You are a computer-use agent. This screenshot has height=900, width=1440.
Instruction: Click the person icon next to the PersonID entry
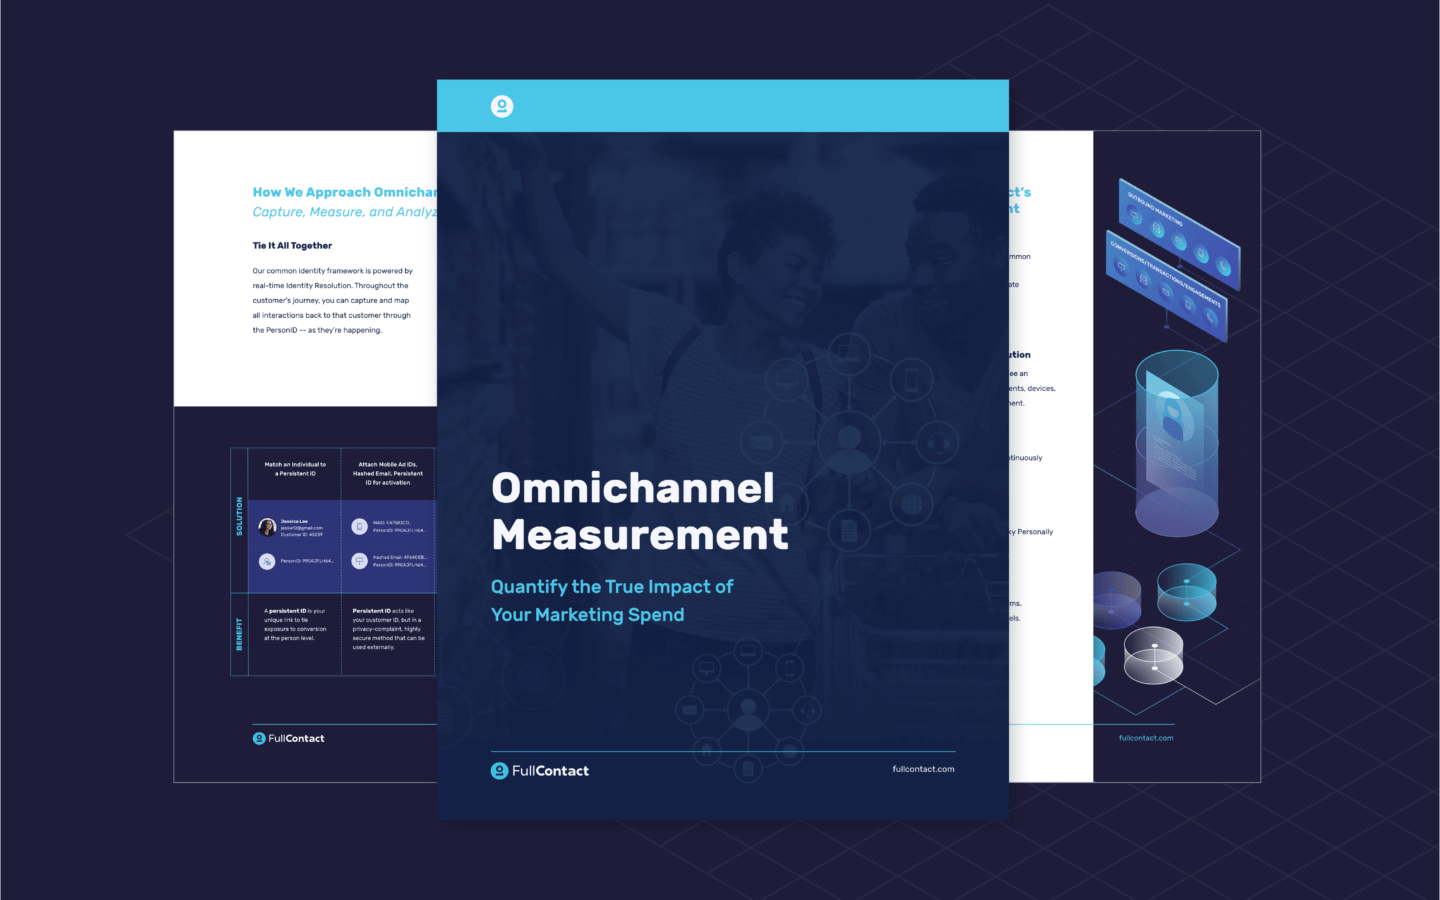[x=267, y=561]
